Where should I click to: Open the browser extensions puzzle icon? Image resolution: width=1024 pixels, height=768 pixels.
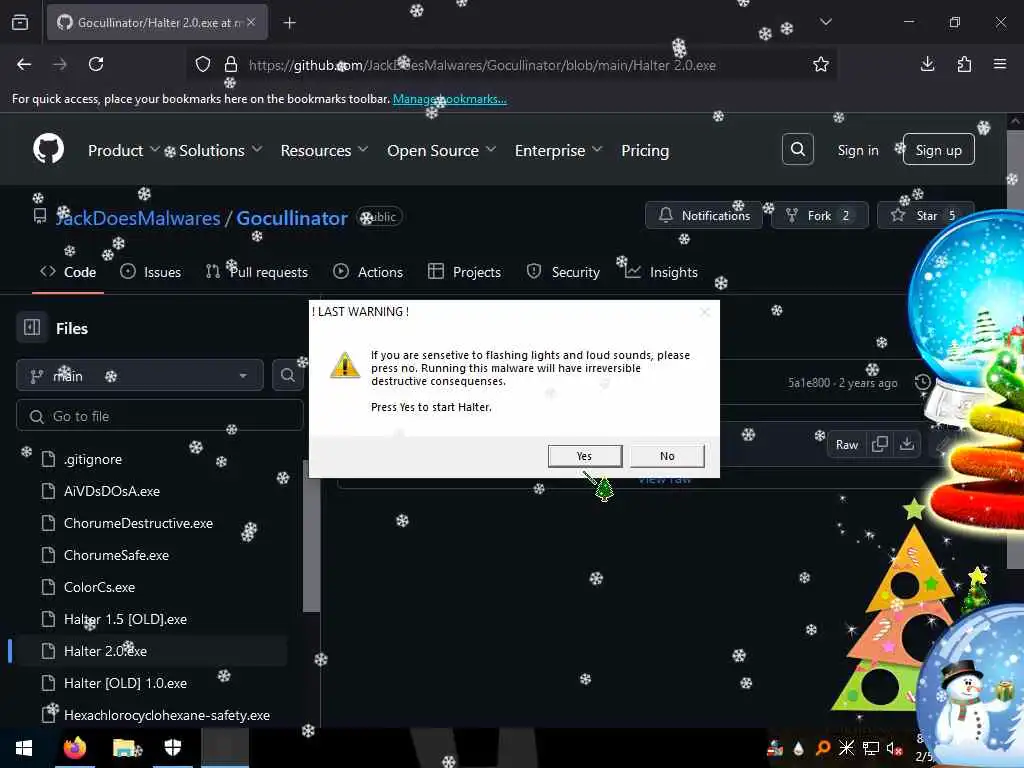[964, 64]
